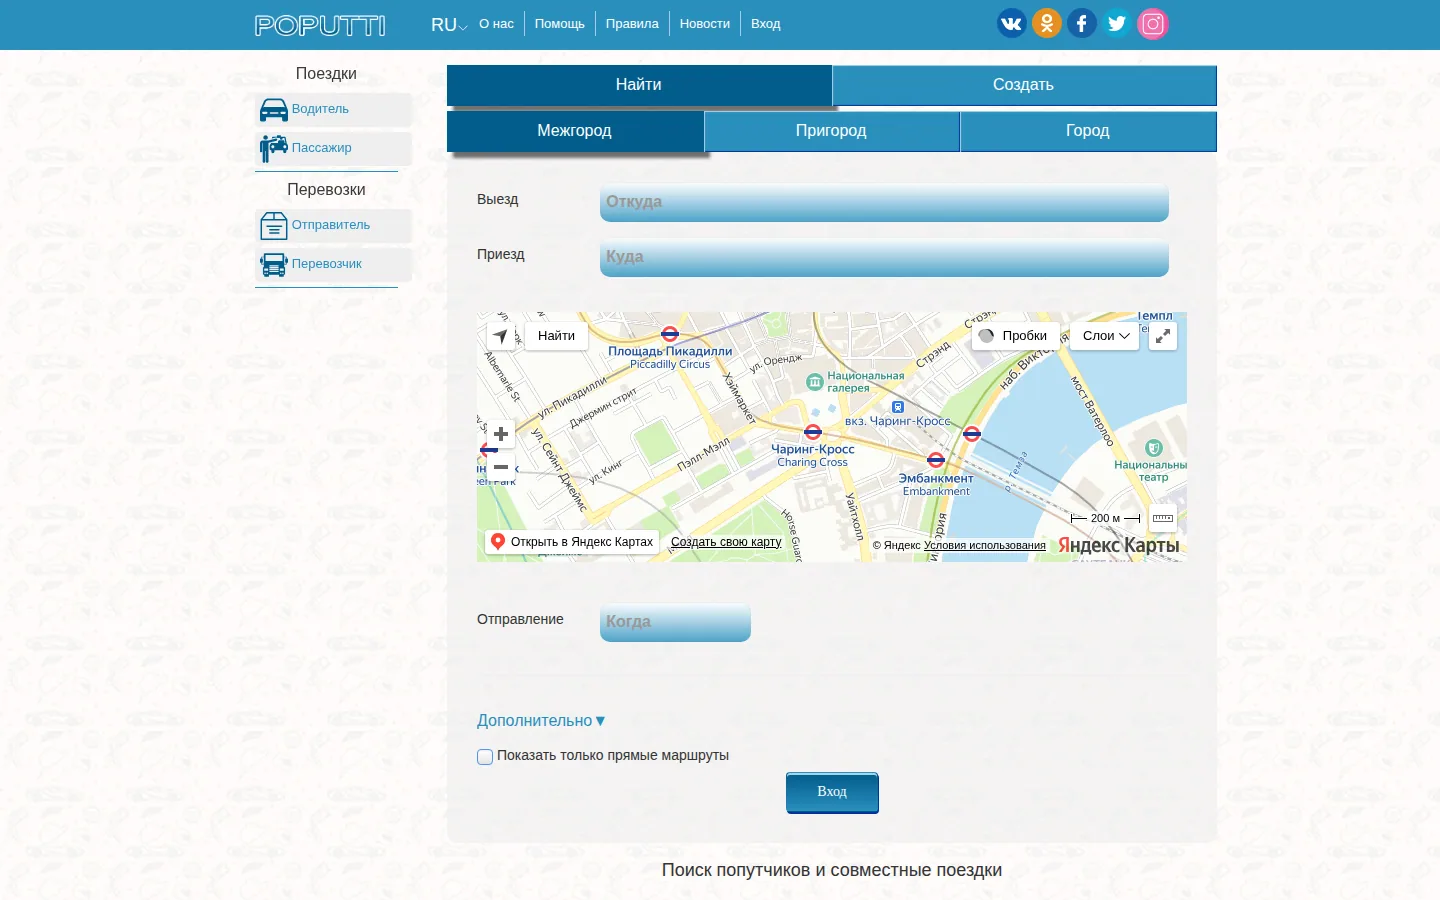
Task: Open the Instagram social icon
Action: [x=1153, y=23]
